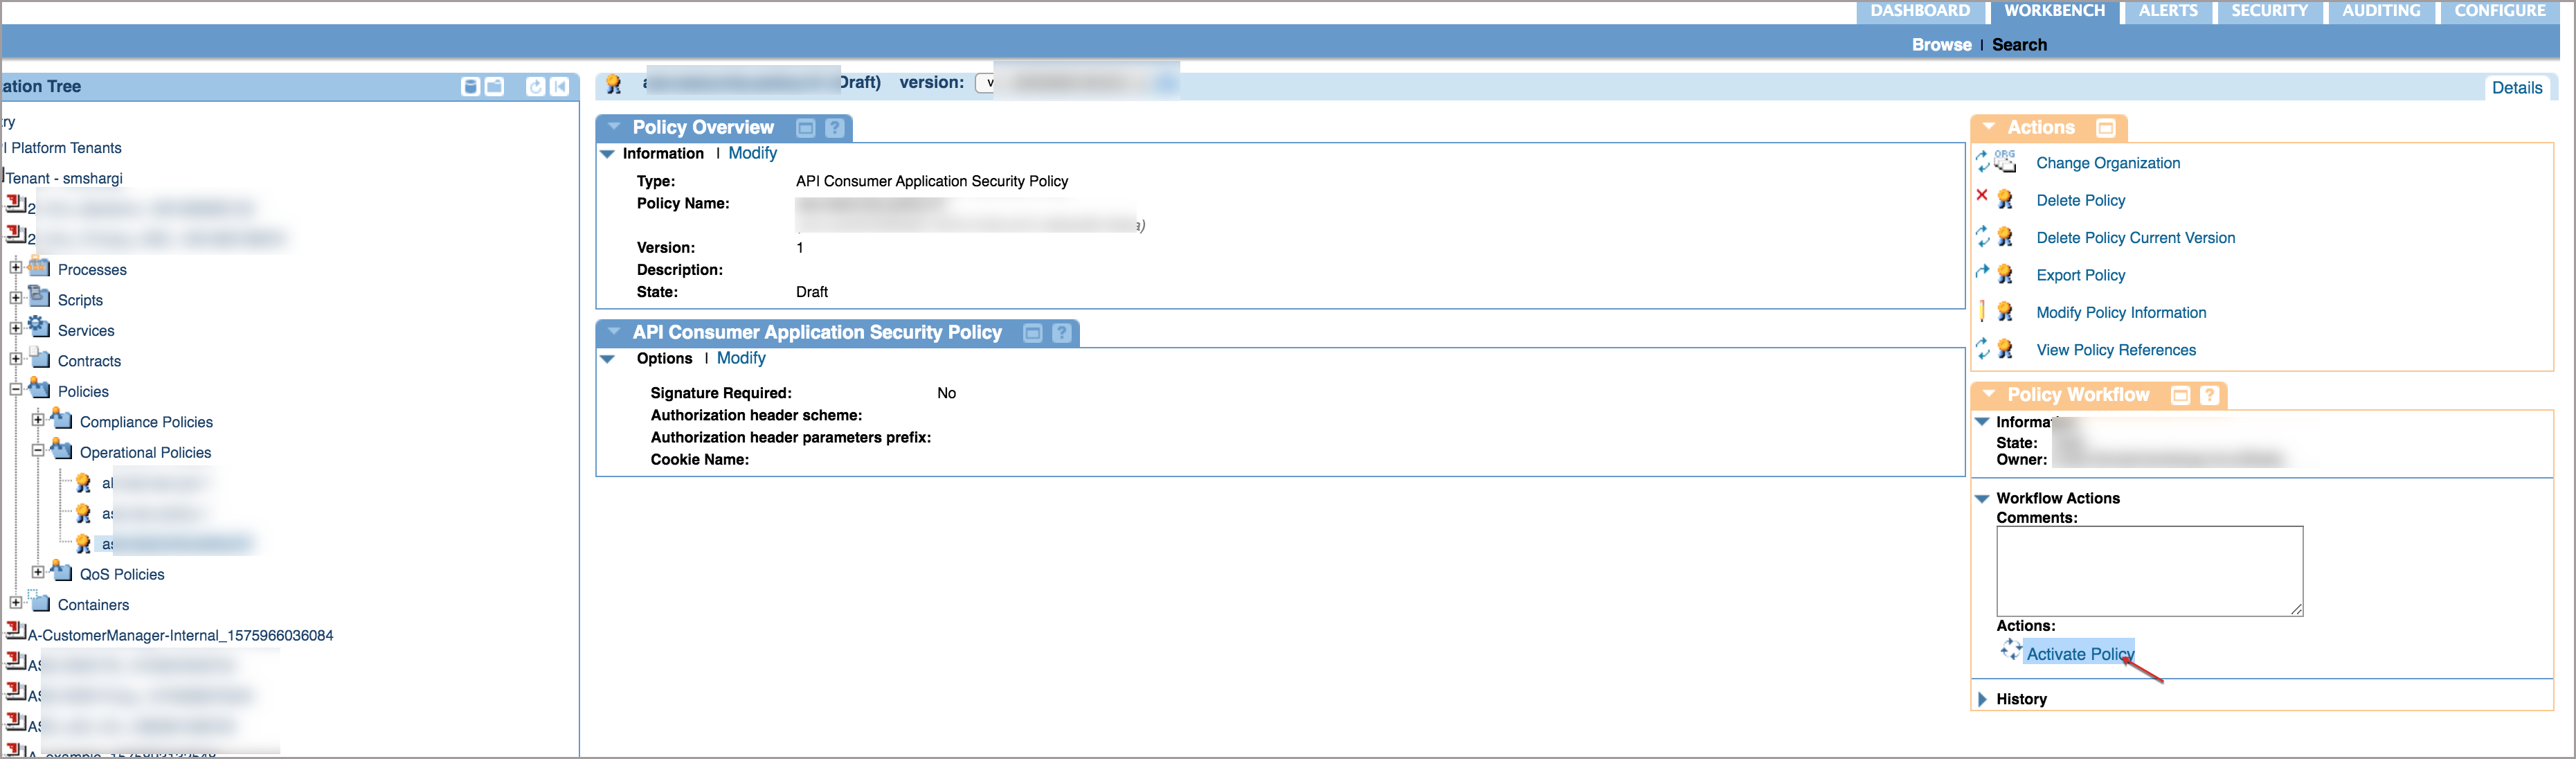Click the Delete Policy action

(2080, 200)
